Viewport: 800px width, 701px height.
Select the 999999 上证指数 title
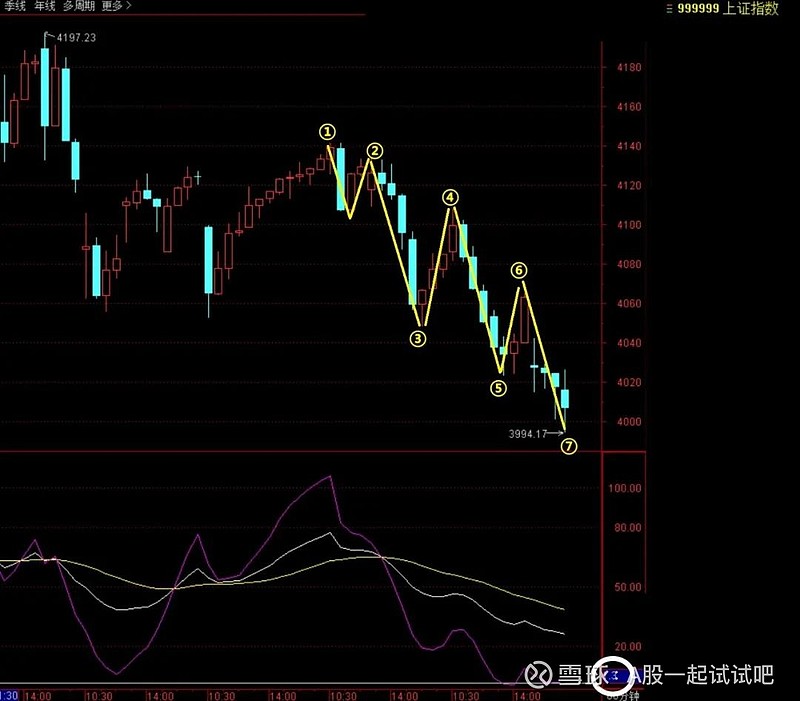728,9
